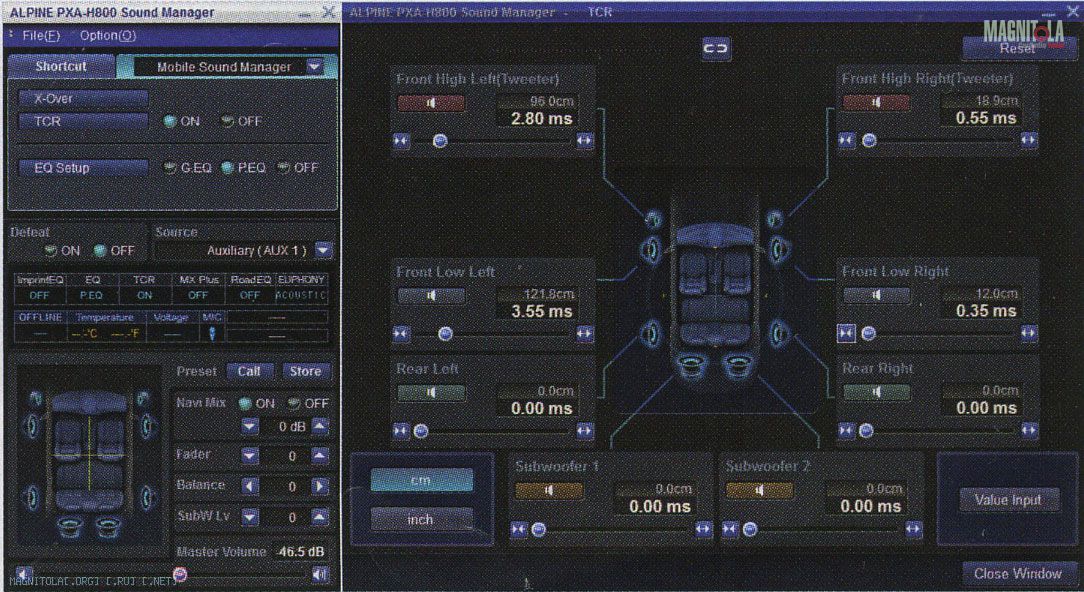Shift Balance to the left
Image resolution: width=1084 pixels, height=592 pixels.
point(250,486)
